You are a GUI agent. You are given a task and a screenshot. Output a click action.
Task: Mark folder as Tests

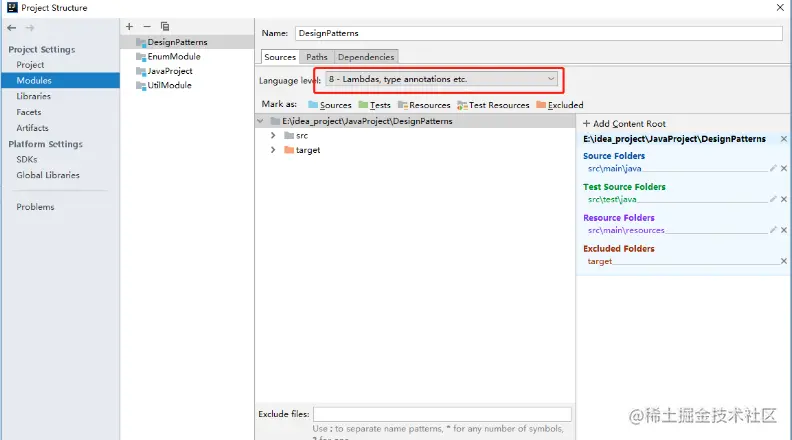pos(374,105)
